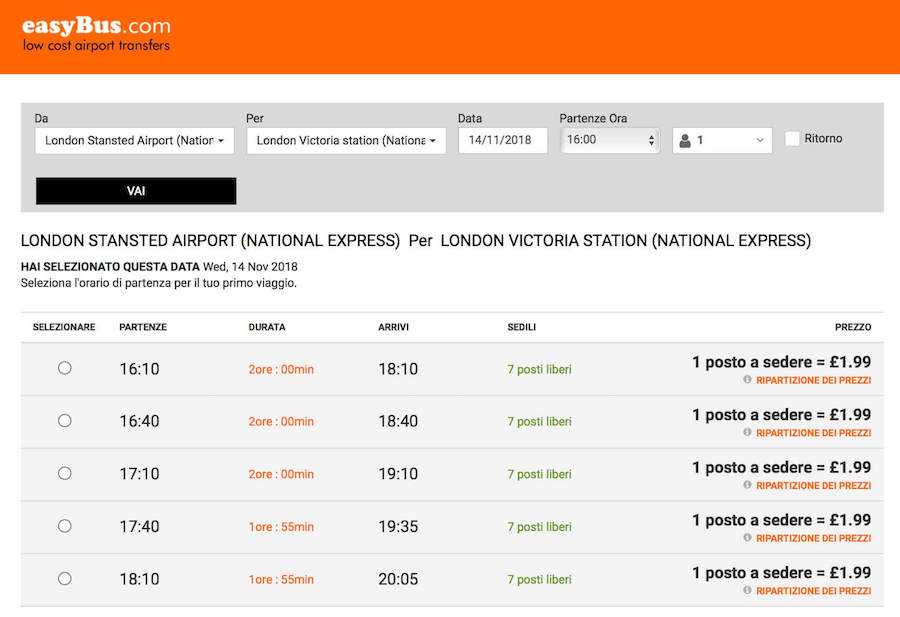Click 7 posti liberi in 17:10 row
The height and width of the screenshot is (617, 900).
point(540,475)
